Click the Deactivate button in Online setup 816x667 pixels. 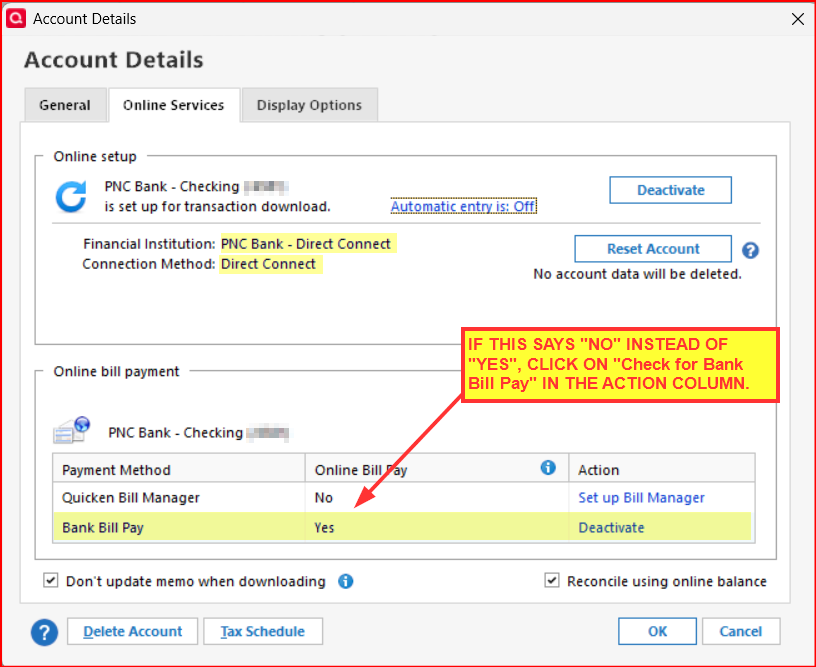[x=670, y=190]
